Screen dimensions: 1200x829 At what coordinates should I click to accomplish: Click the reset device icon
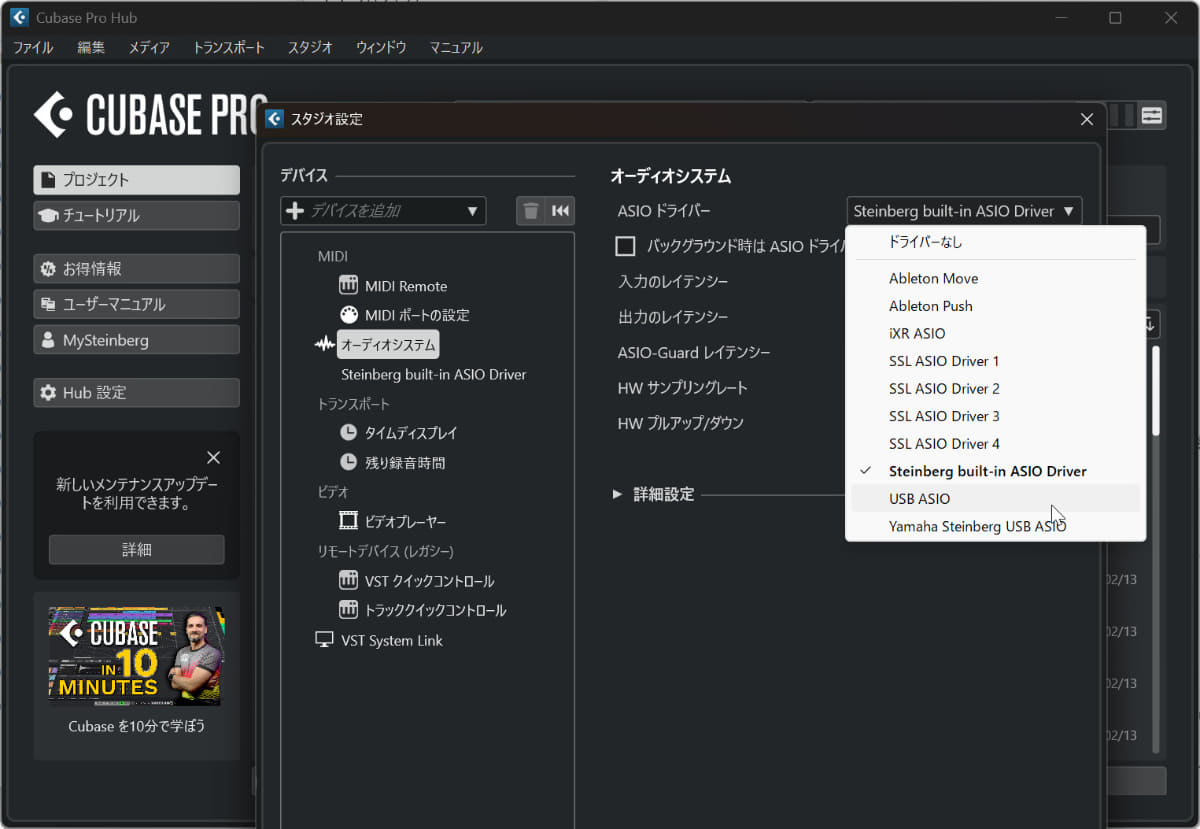[560, 211]
